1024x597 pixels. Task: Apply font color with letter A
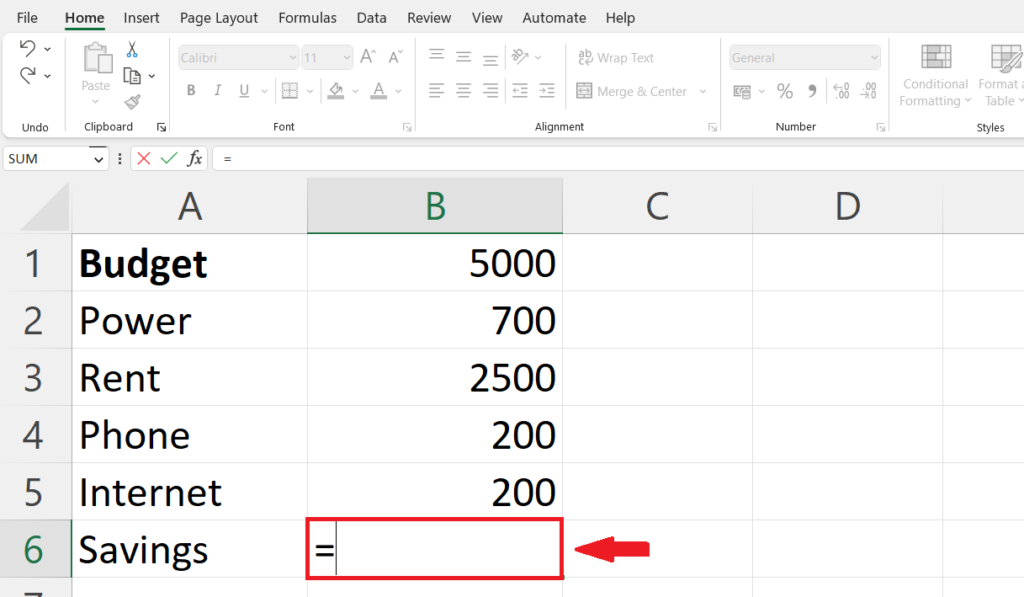[379, 90]
